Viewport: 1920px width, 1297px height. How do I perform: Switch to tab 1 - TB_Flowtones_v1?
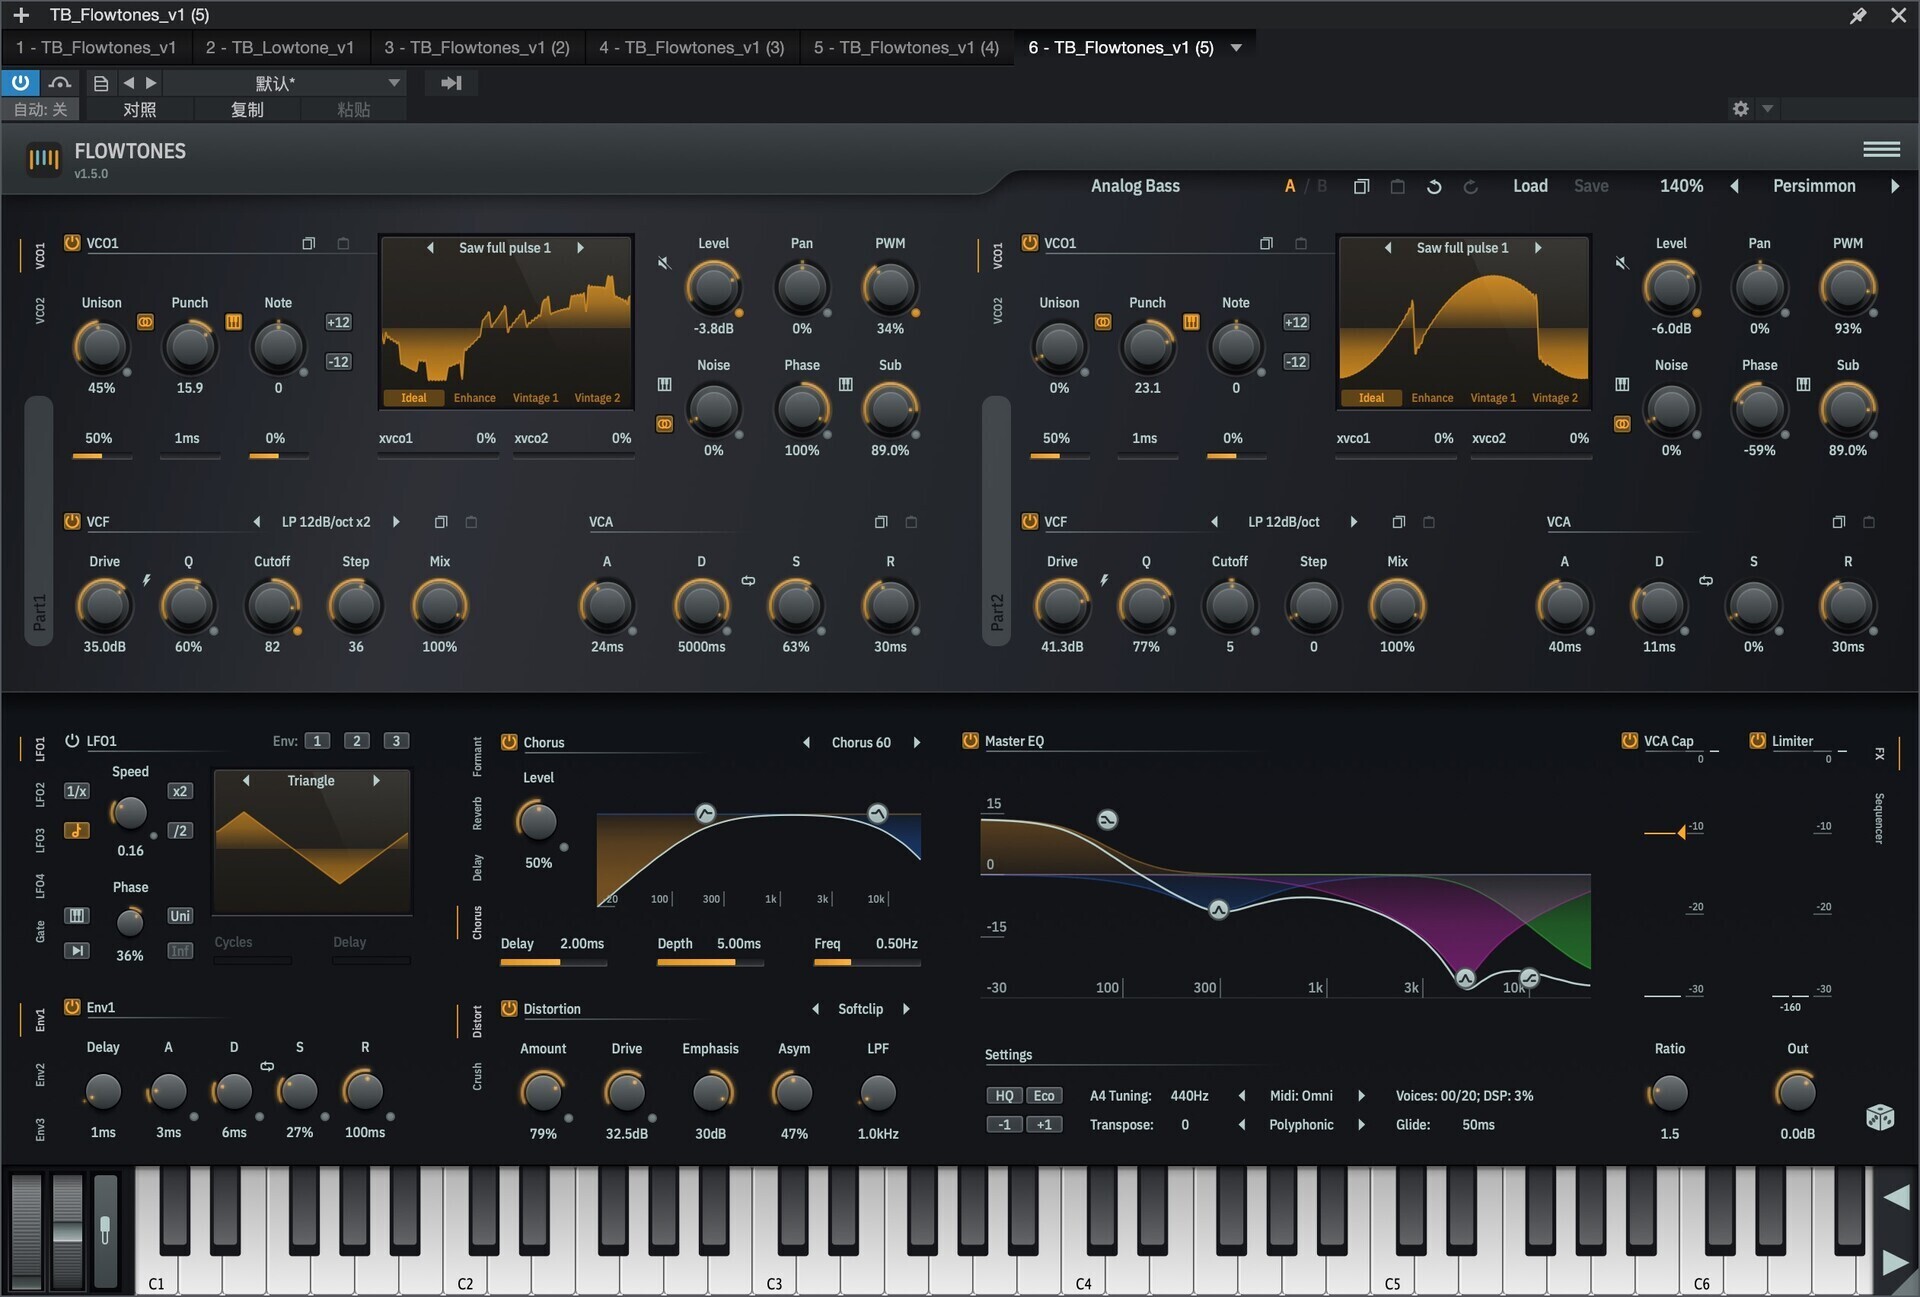click(x=96, y=48)
